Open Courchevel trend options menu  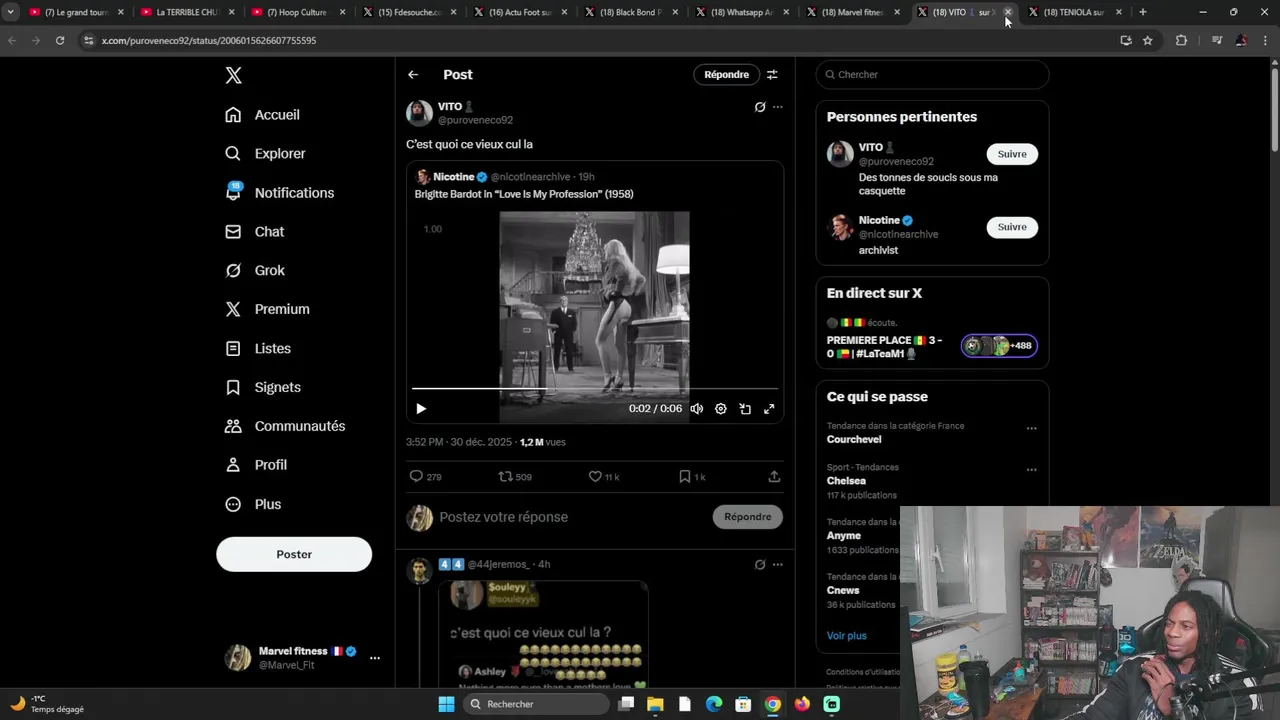1031,428
